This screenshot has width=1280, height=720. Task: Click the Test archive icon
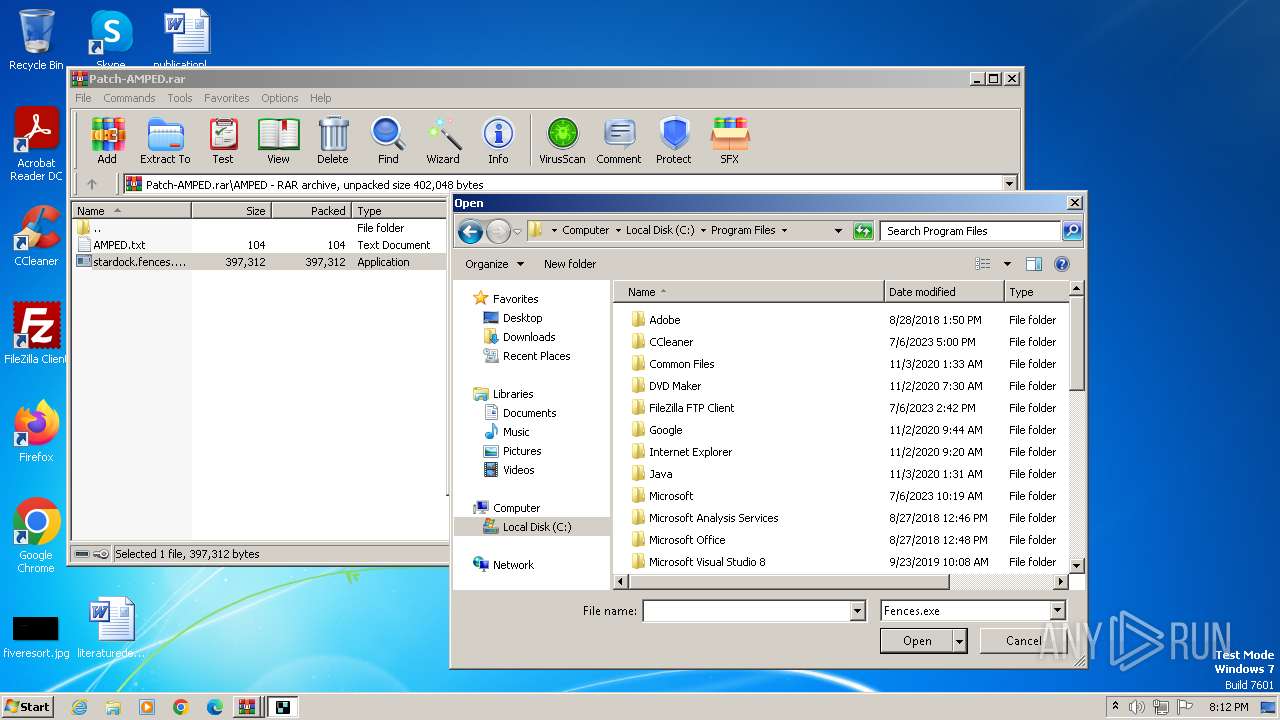(x=223, y=140)
